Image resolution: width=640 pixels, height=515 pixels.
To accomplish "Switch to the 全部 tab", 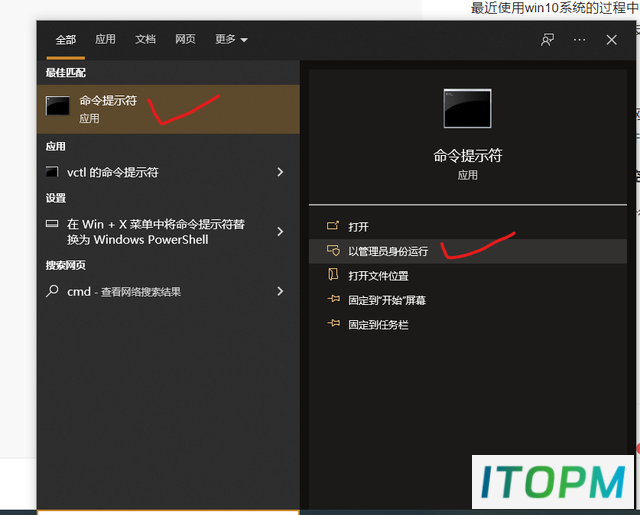I will 66,40.
